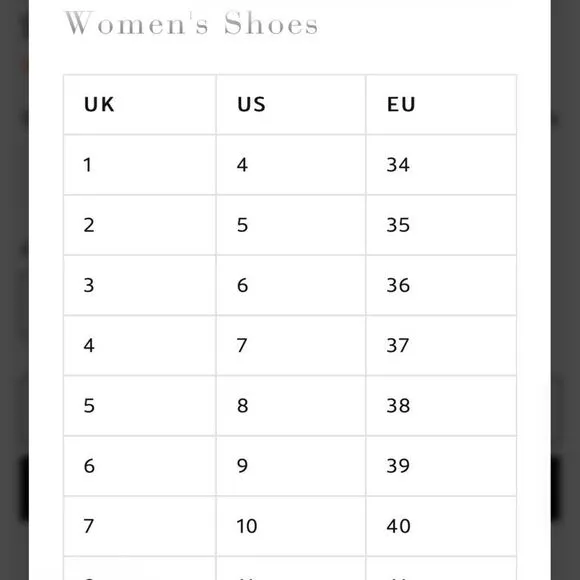
Task: Click EU size 36 cell
Action: 441,286
